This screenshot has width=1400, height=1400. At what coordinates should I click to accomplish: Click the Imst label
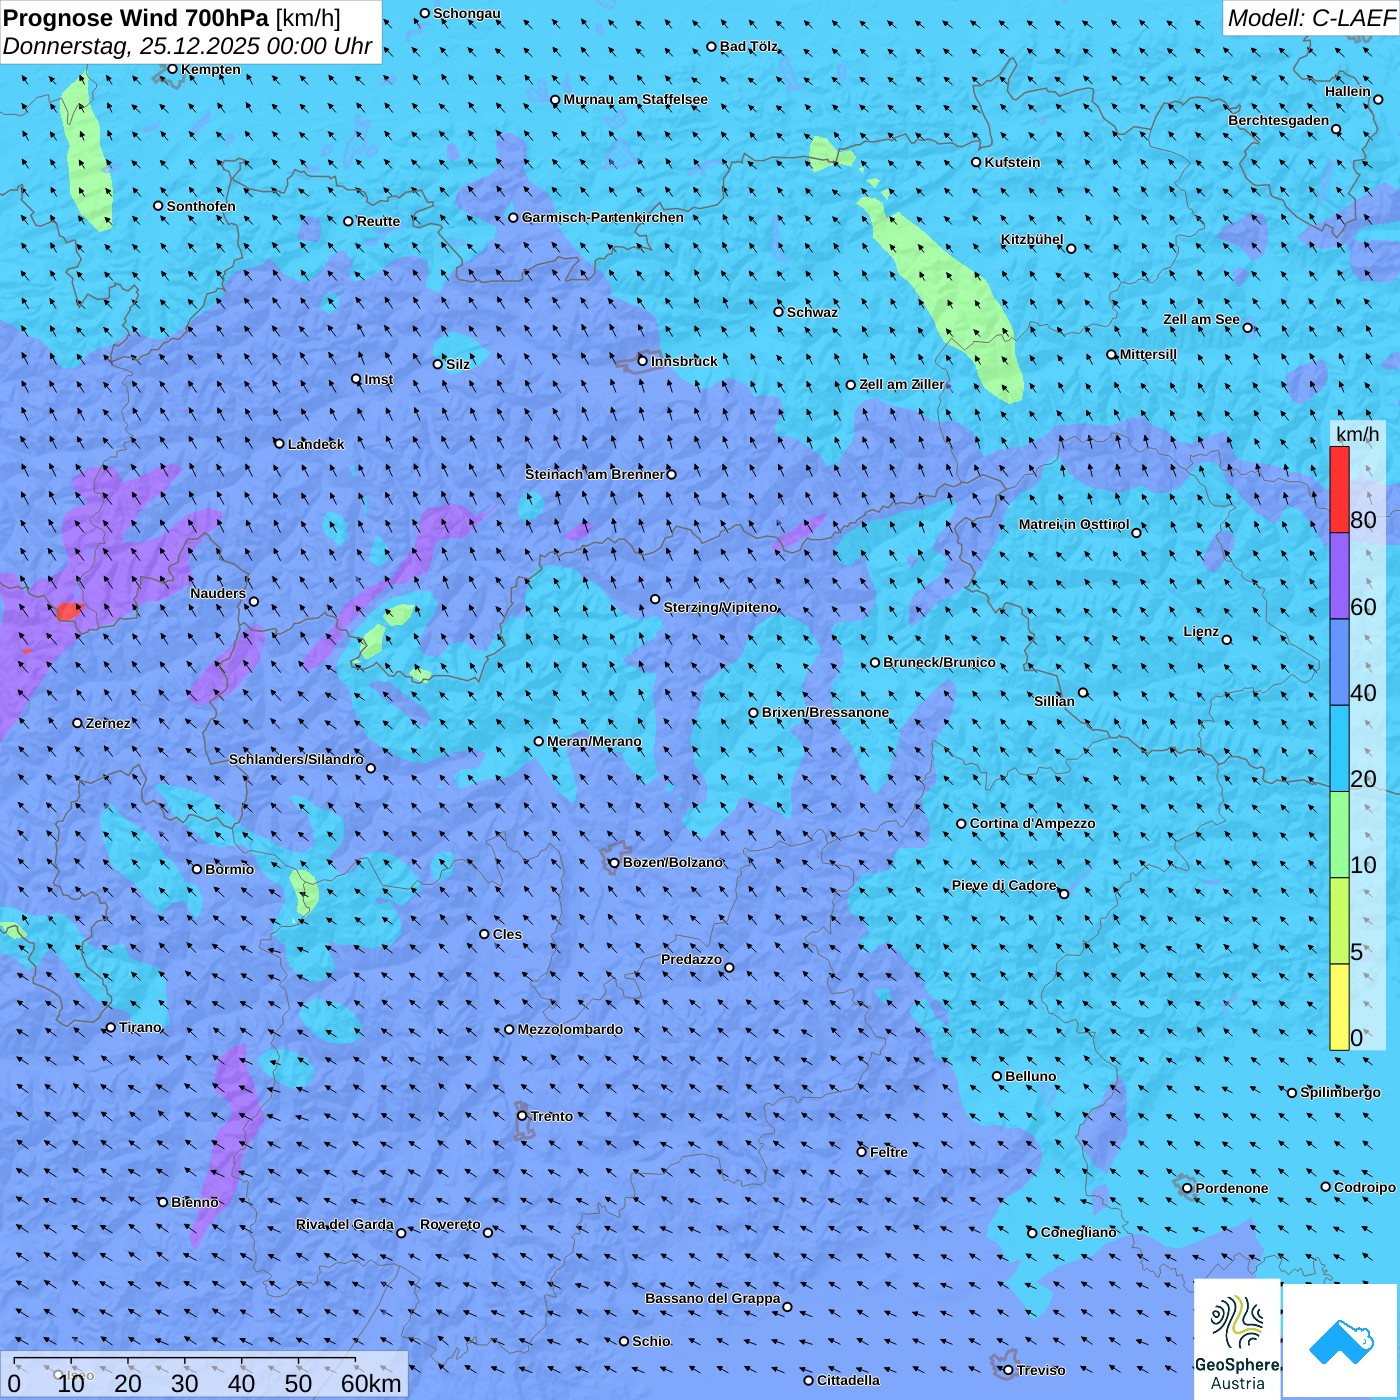coord(379,380)
